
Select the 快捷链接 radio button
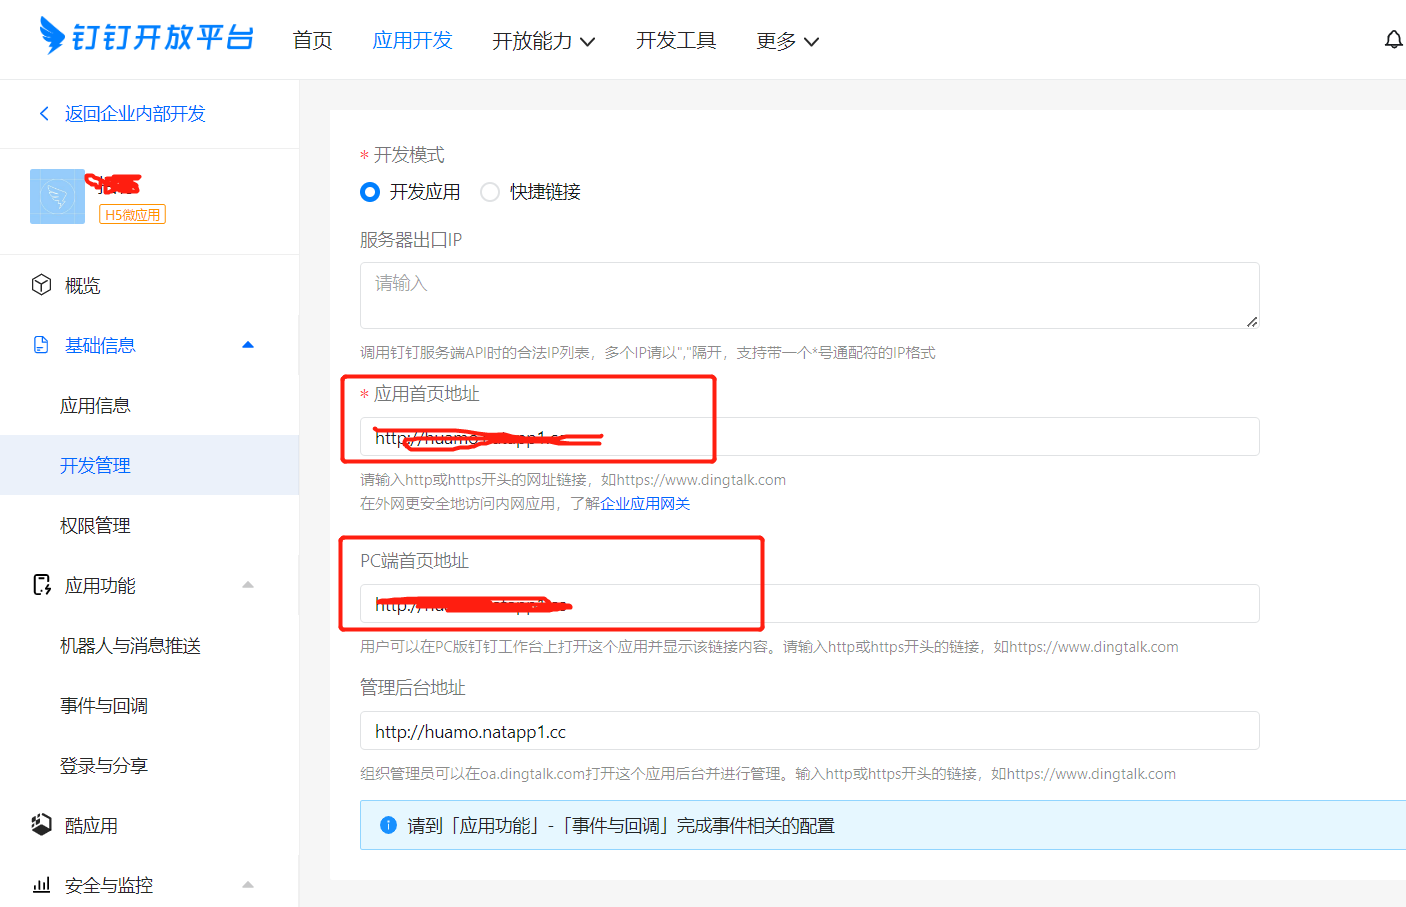coord(490,192)
